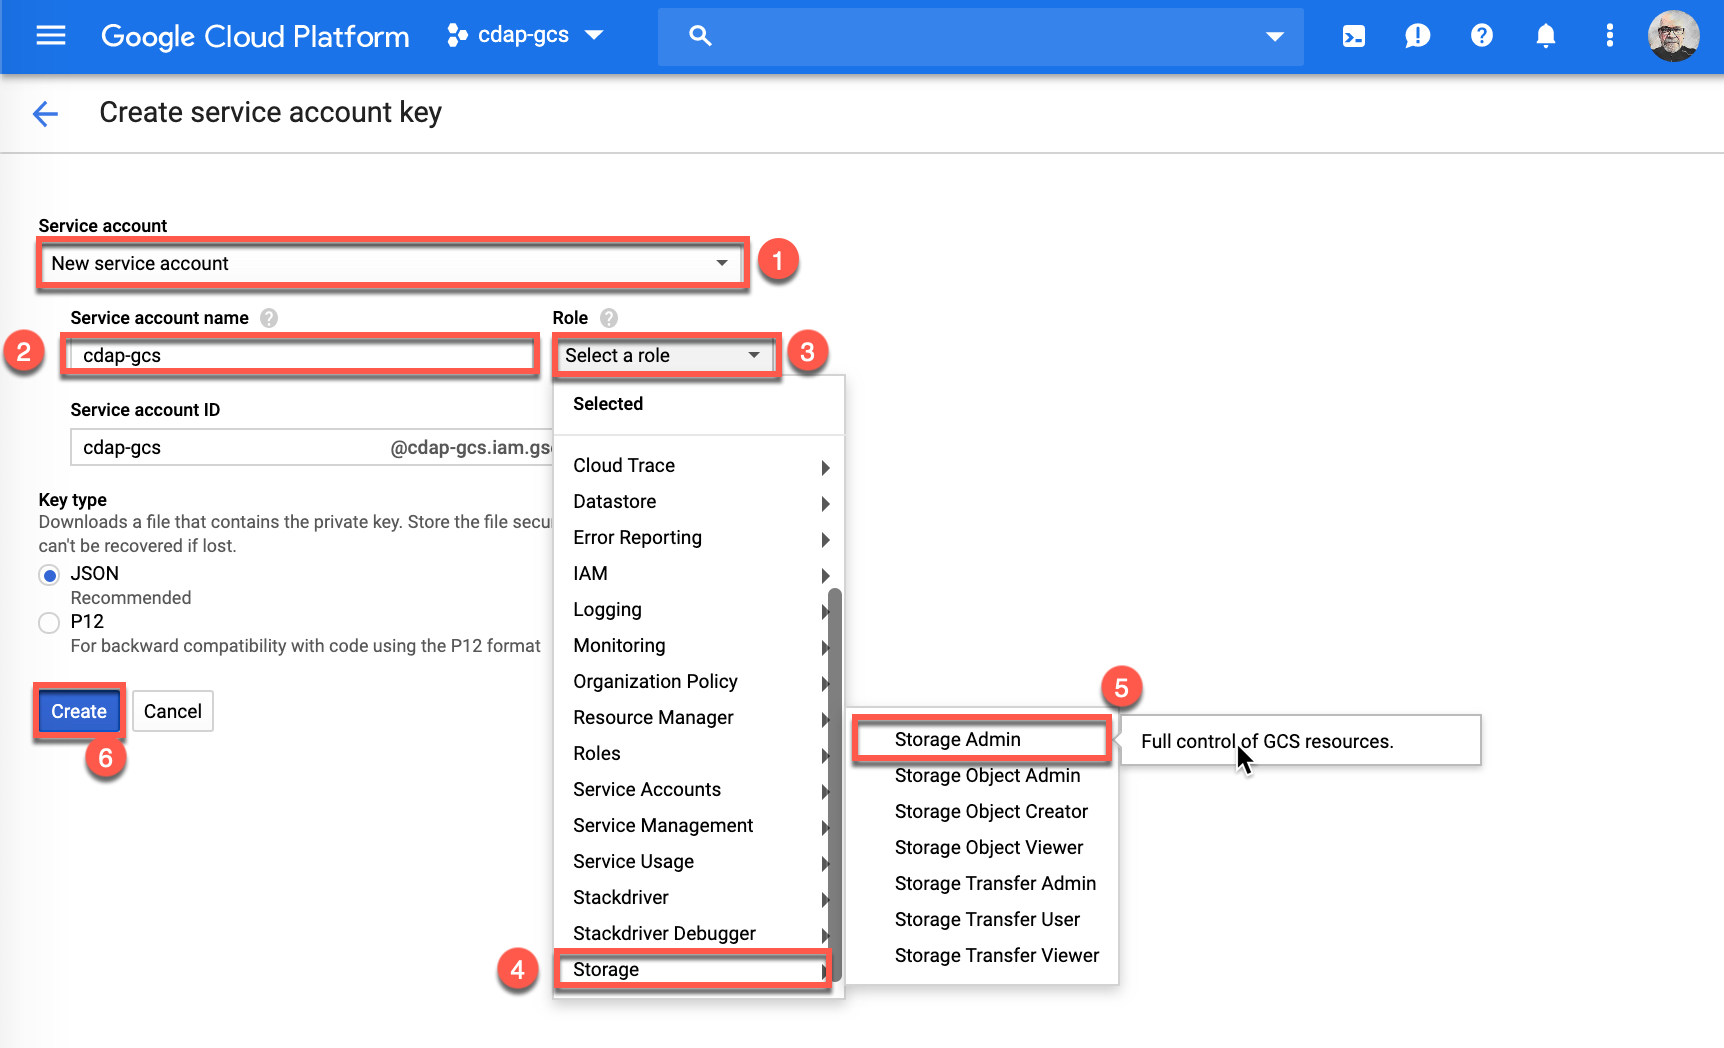Image resolution: width=1724 pixels, height=1048 pixels.
Task: Click the Service account ID field
Action: (x=312, y=448)
